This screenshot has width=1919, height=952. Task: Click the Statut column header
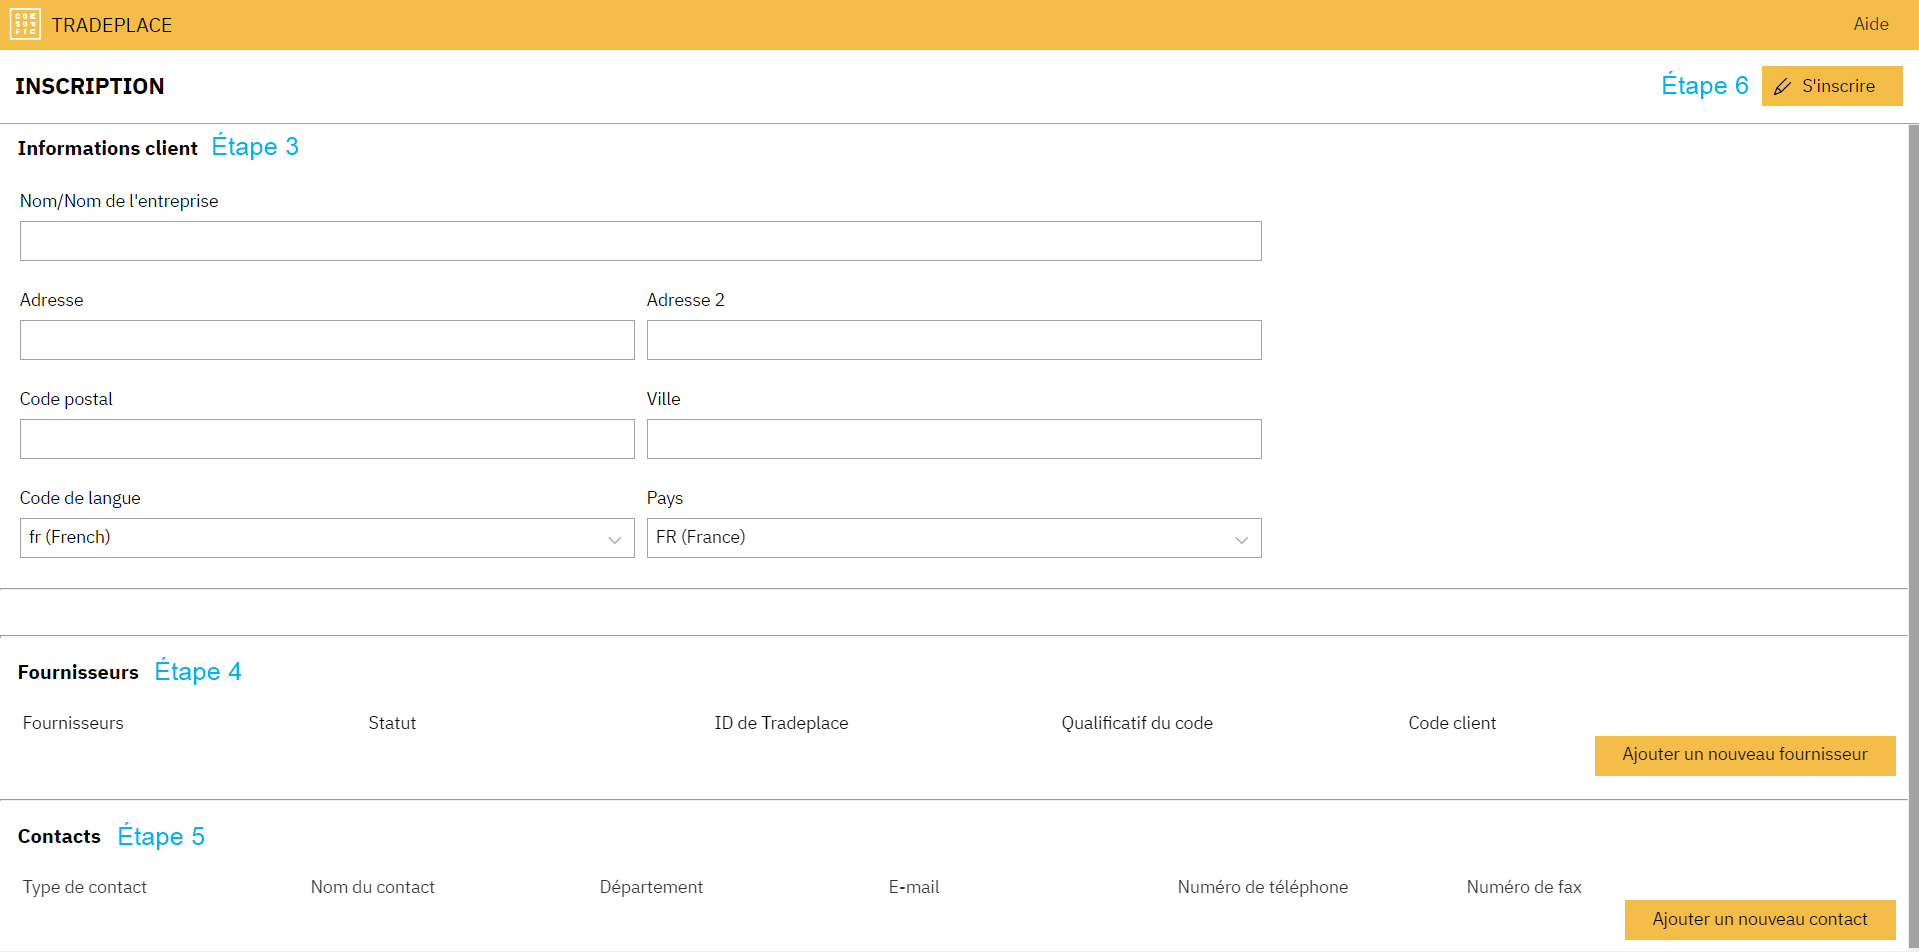coord(392,723)
